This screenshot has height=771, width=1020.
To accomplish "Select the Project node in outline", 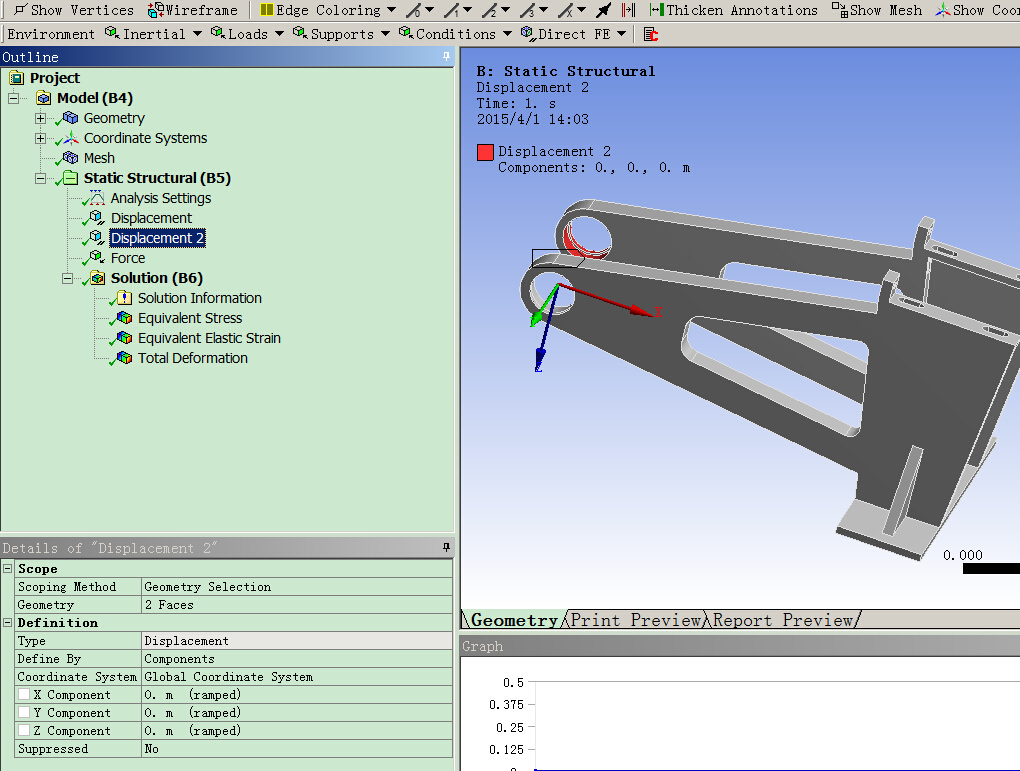I will coord(55,78).
